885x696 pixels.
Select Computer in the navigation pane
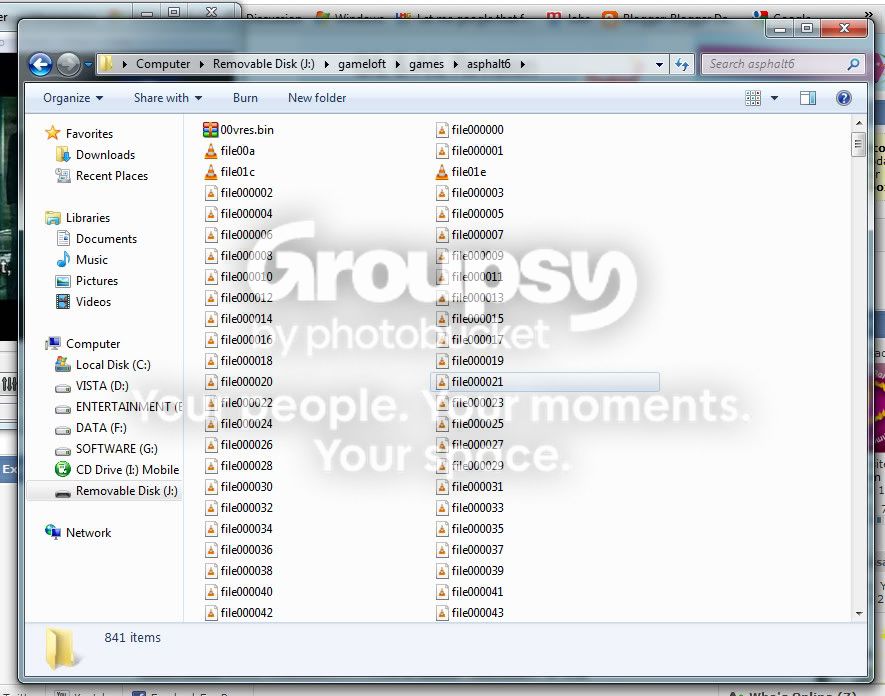[93, 344]
